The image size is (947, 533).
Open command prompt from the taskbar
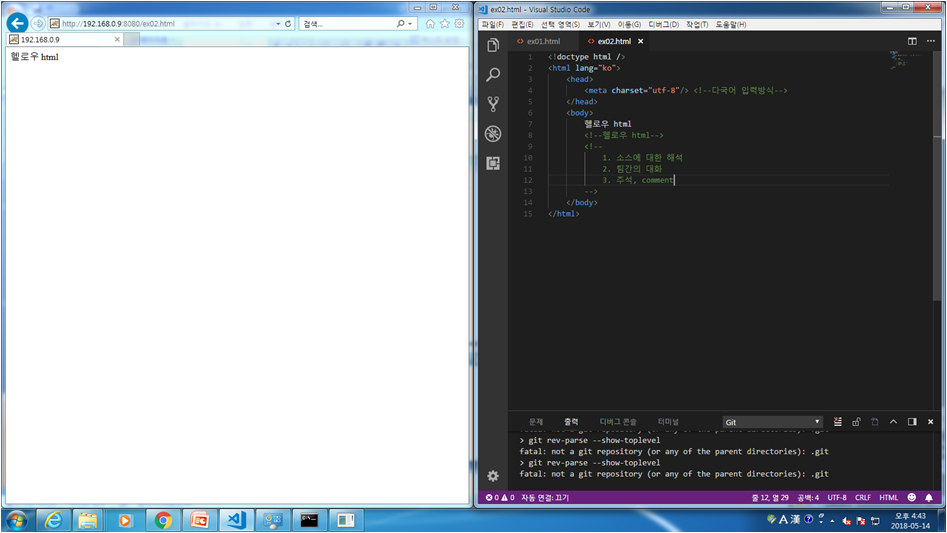click(x=309, y=520)
